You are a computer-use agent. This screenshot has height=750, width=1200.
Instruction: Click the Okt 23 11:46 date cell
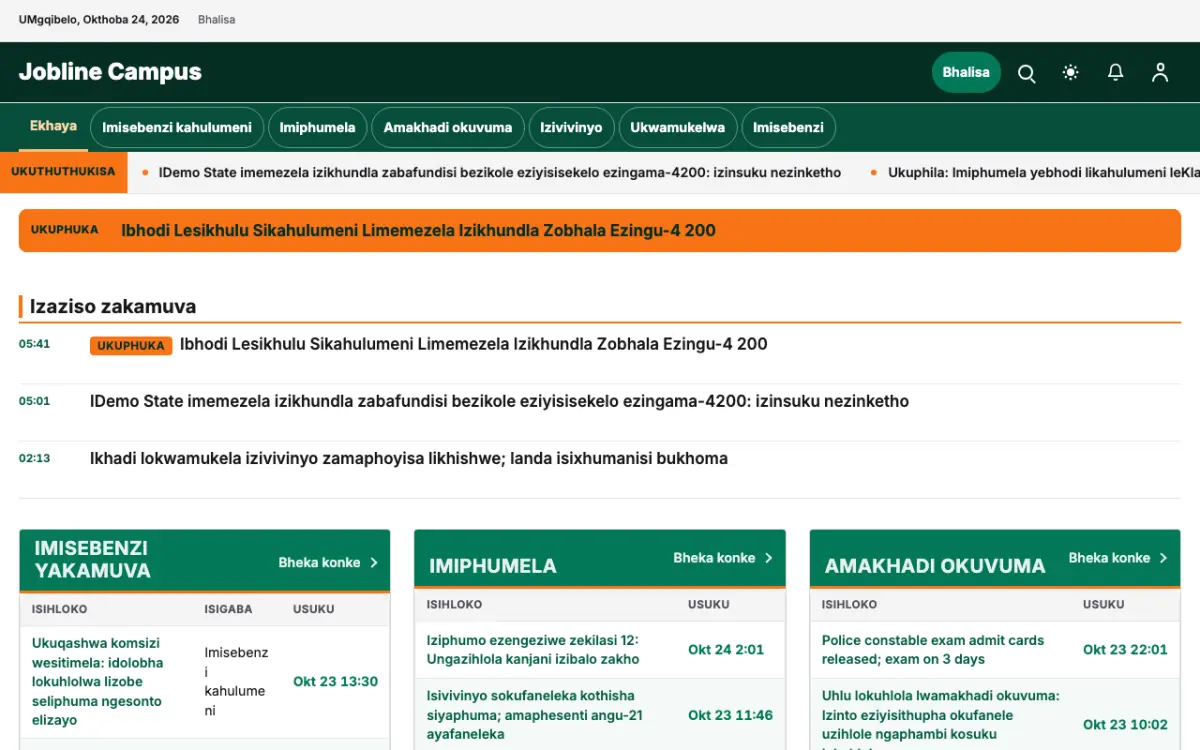point(730,715)
